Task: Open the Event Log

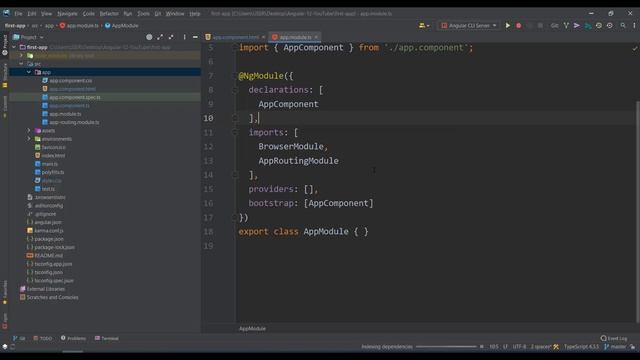Action: pos(614,338)
